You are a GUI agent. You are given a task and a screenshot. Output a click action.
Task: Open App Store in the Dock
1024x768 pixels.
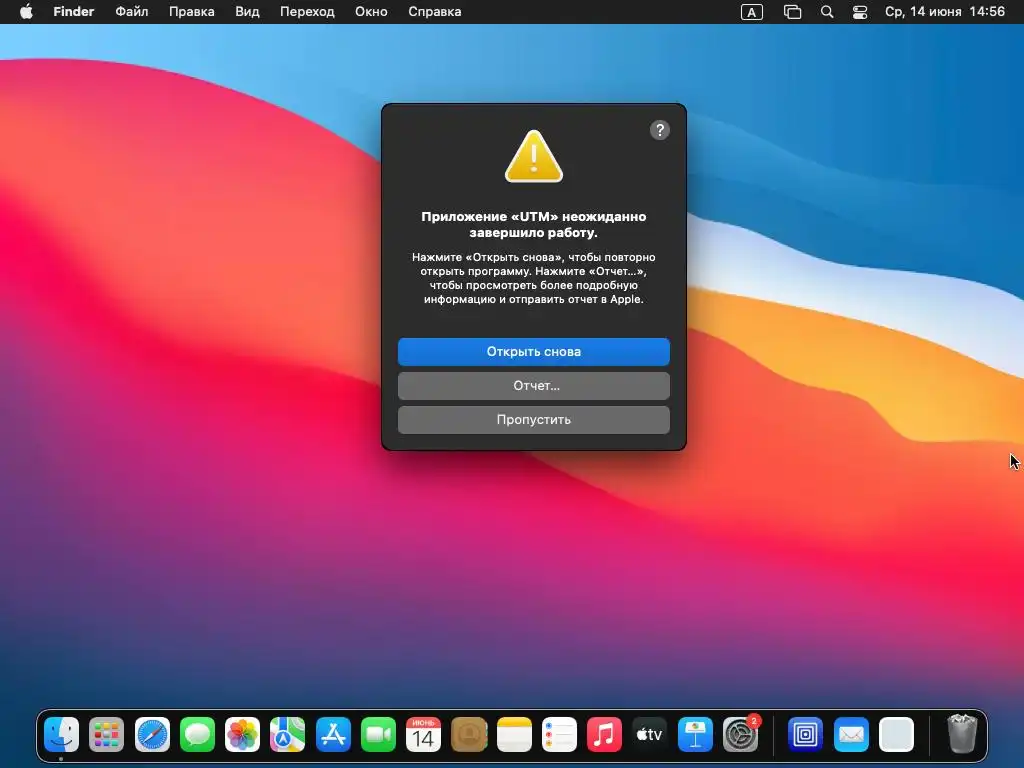[333, 734]
